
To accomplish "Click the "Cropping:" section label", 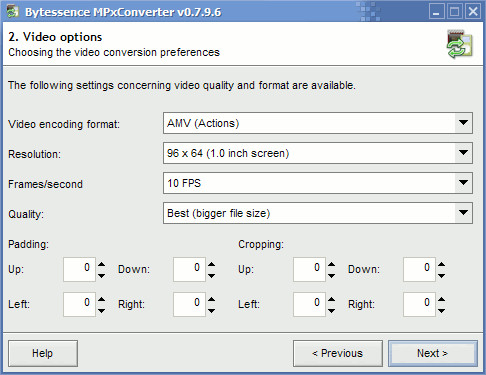I will (261, 244).
